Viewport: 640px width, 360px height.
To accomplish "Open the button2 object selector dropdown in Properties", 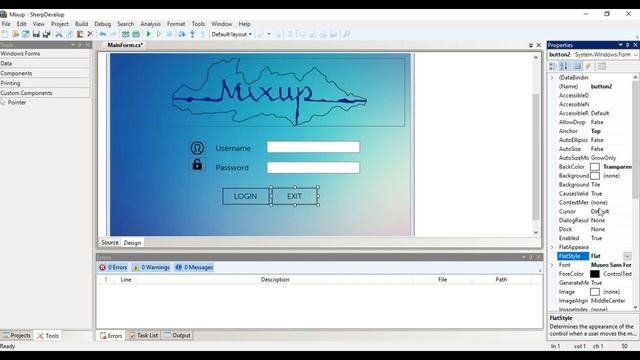I will 636,55.
